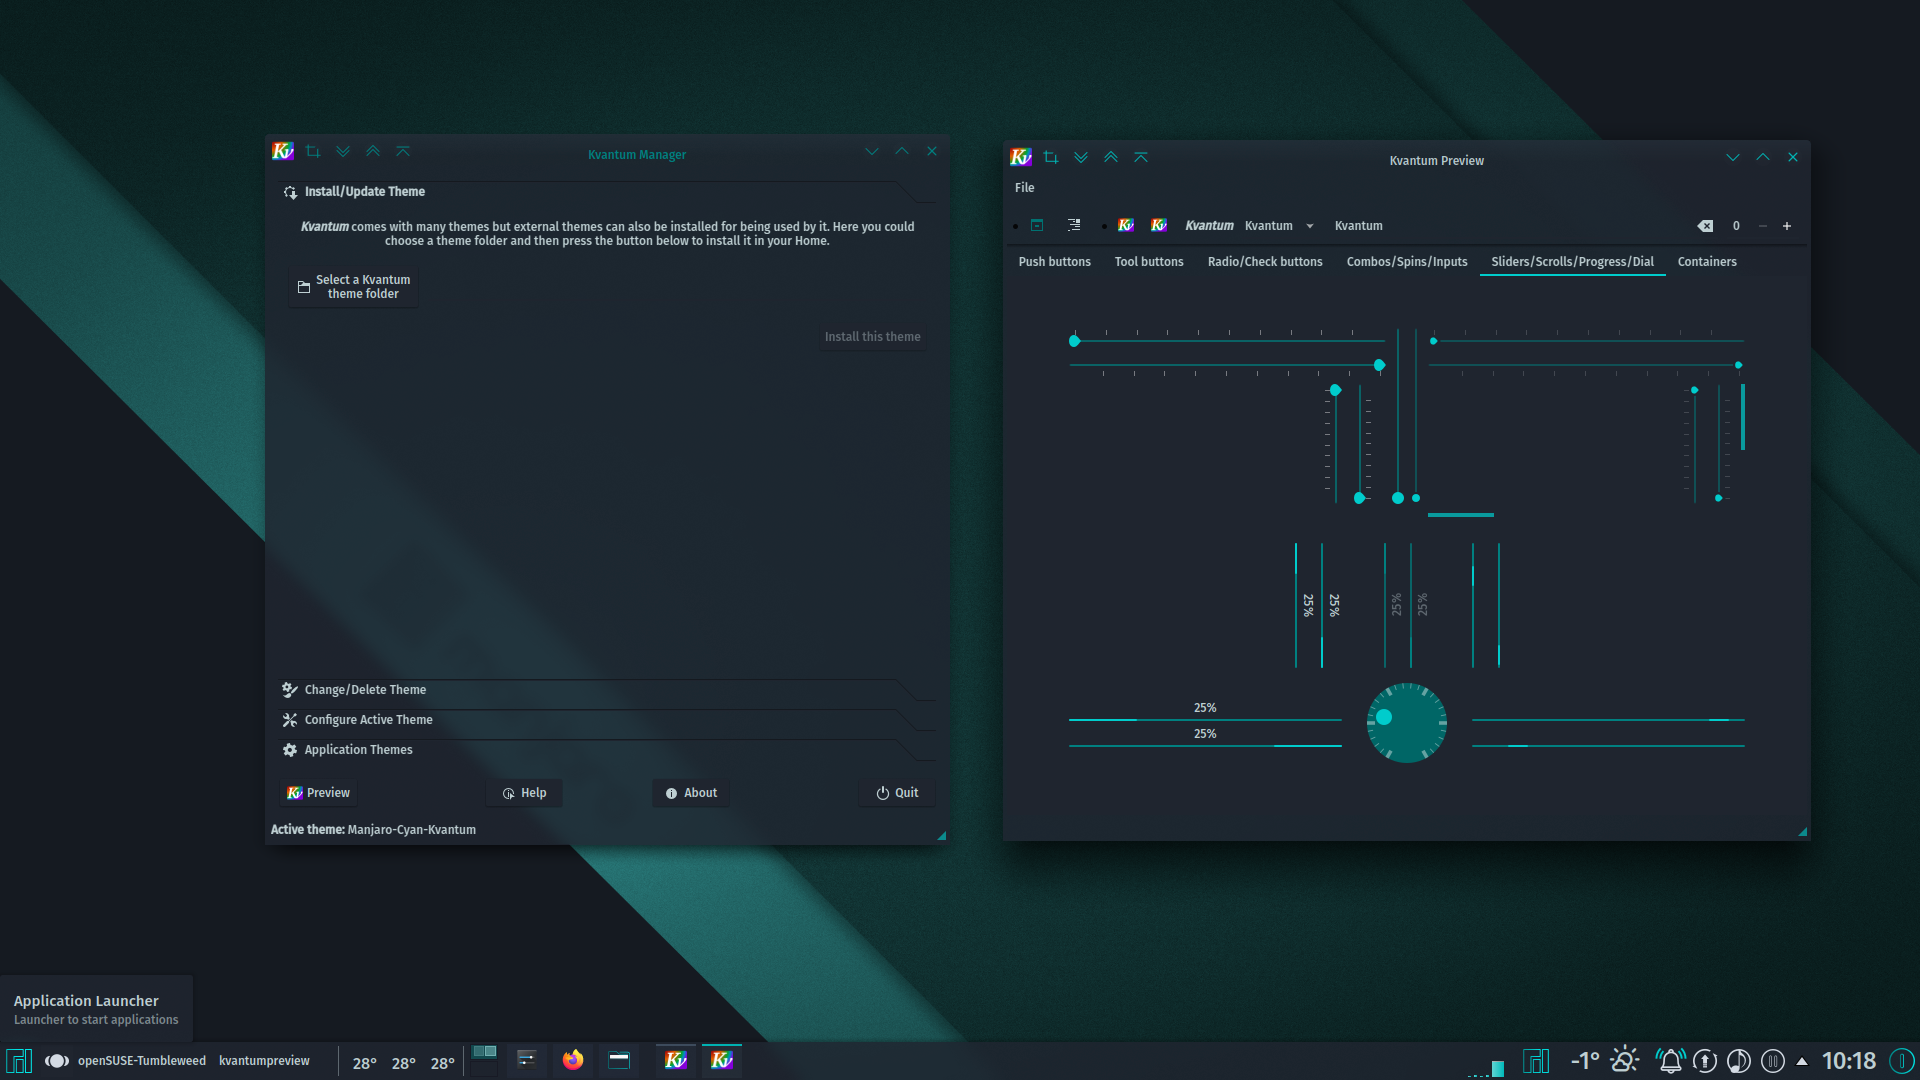
Task: Click the weather icon in the system tray
Action: (1626, 1059)
